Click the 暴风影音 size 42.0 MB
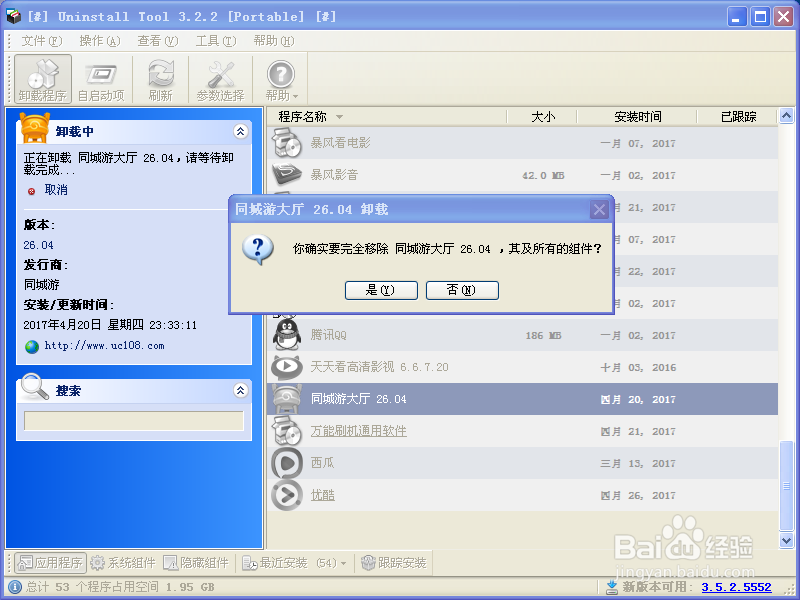 pos(543,176)
